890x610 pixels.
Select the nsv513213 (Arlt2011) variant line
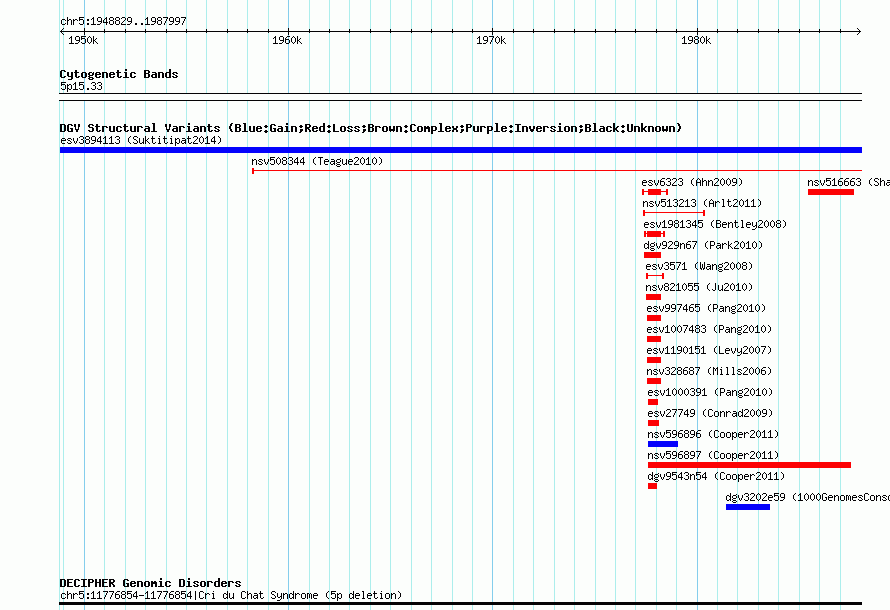tap(674, 213)
